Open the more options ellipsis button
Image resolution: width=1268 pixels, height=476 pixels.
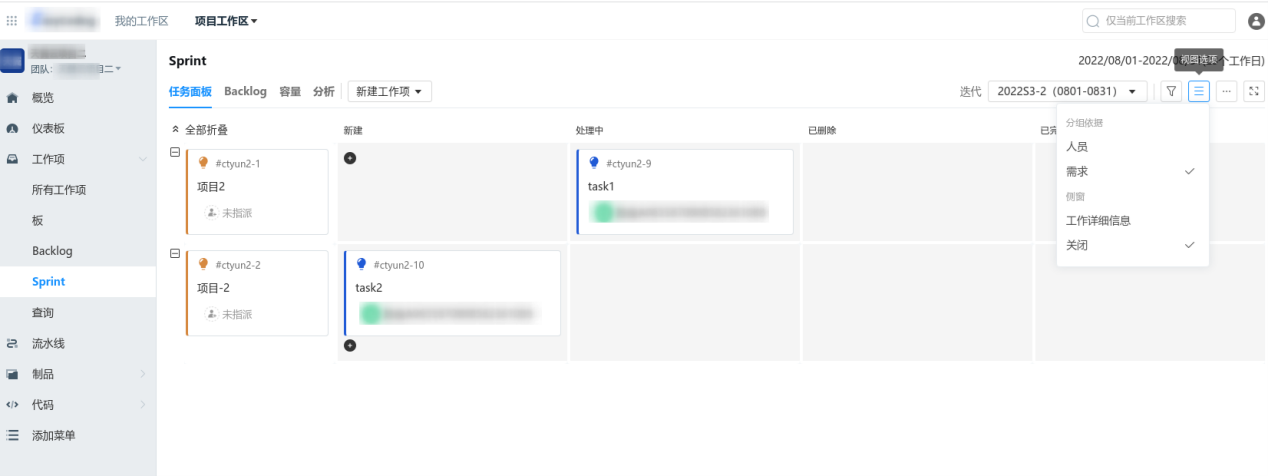point(1226,91)
